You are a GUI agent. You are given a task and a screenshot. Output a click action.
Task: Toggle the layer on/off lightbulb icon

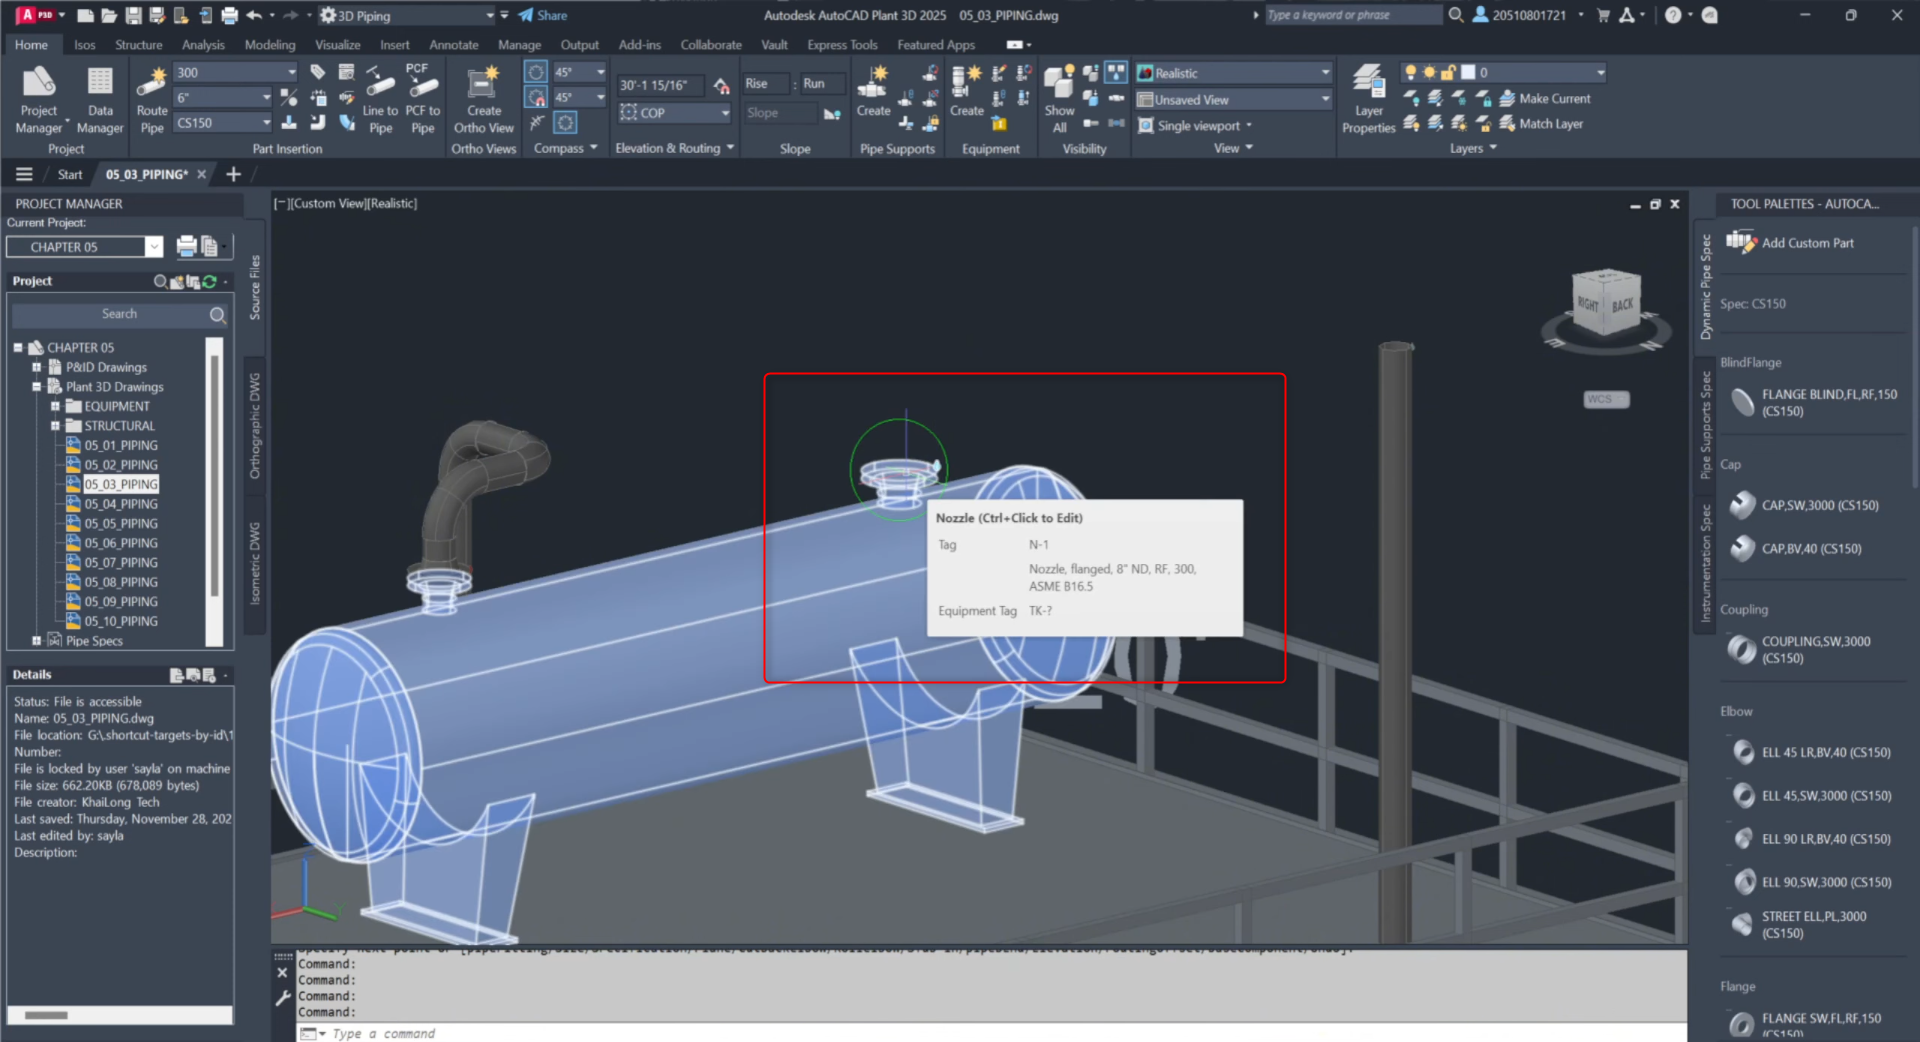pyautogui.click(x=1410, y=72)
